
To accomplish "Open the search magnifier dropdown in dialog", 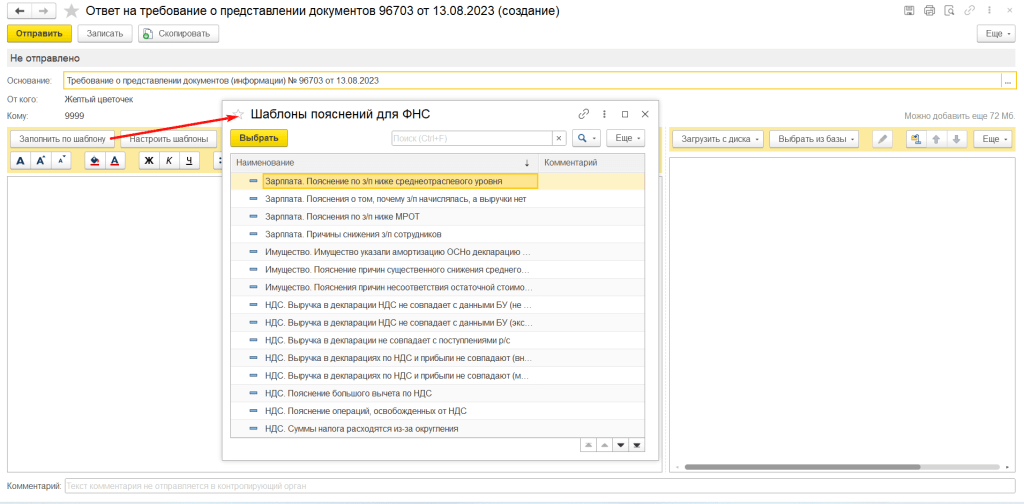I will pos(586,138).
